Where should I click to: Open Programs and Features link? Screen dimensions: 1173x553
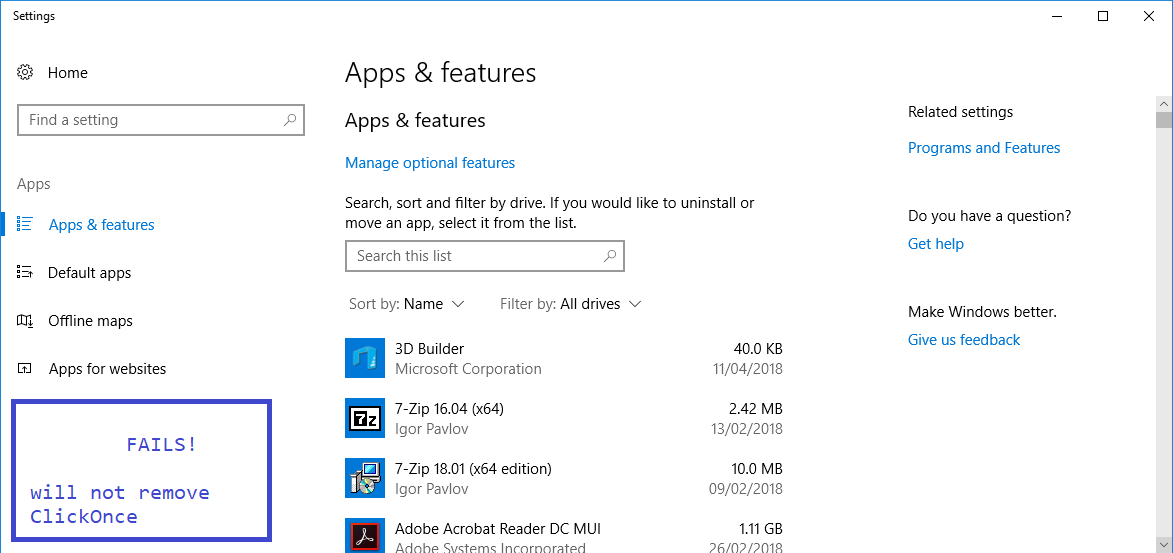click(984, 148)
